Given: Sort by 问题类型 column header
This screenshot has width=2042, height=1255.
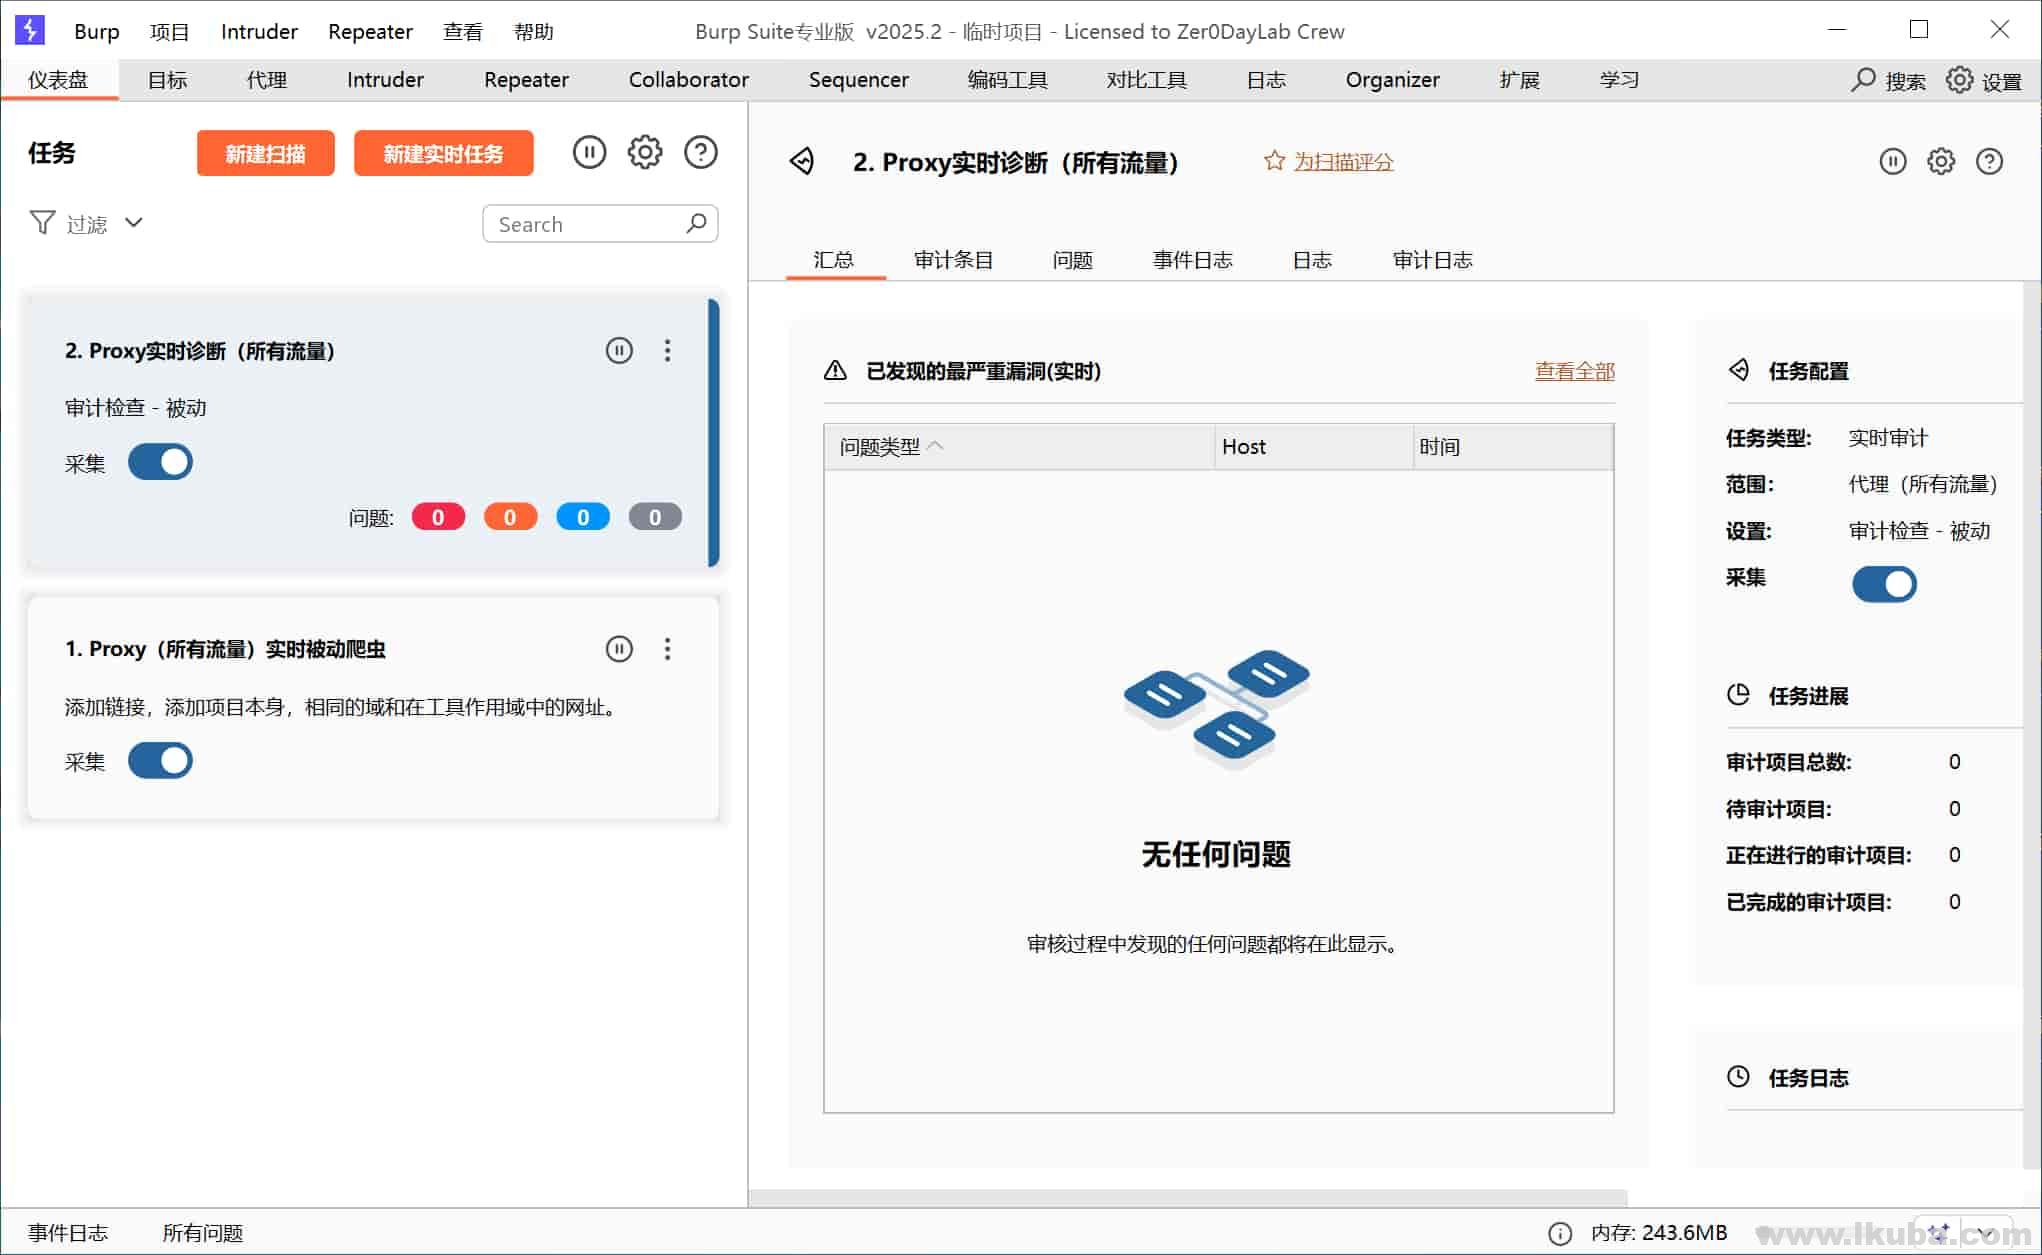Looking at the screenshot, I should (x=1019, y=447).
